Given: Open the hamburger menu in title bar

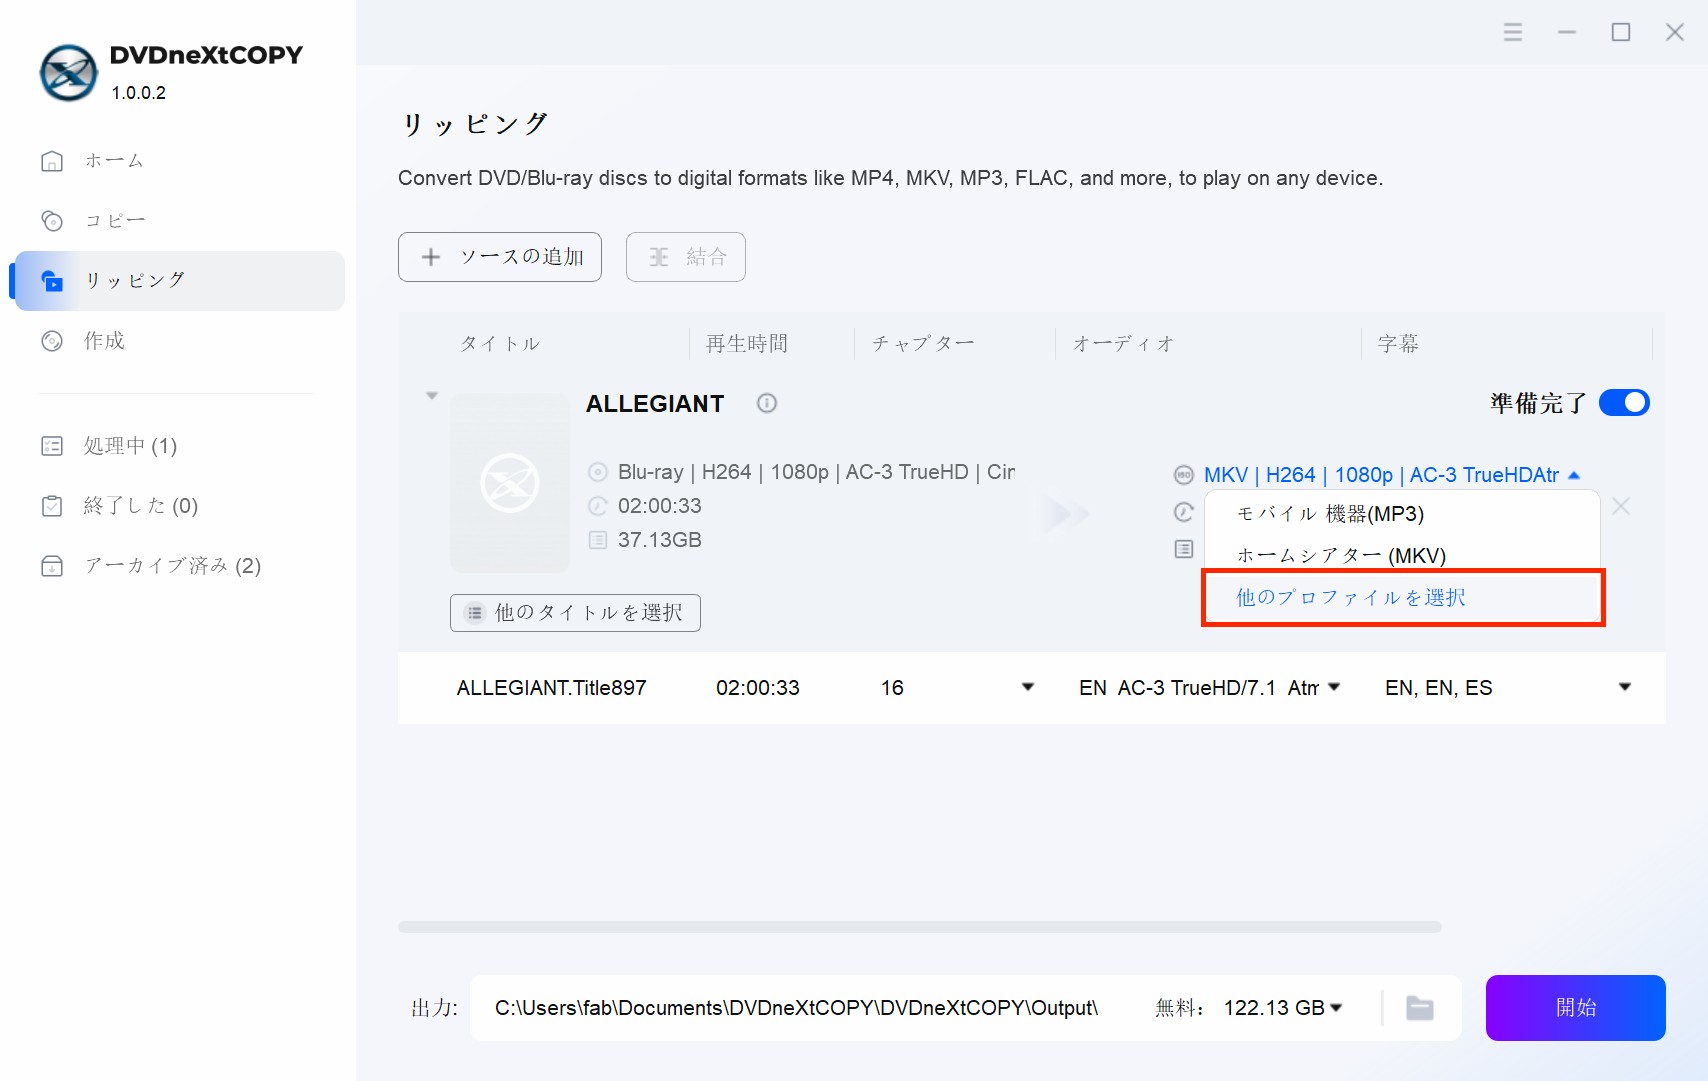Looking at the screenshot, I should click(x=1513, y=32).
